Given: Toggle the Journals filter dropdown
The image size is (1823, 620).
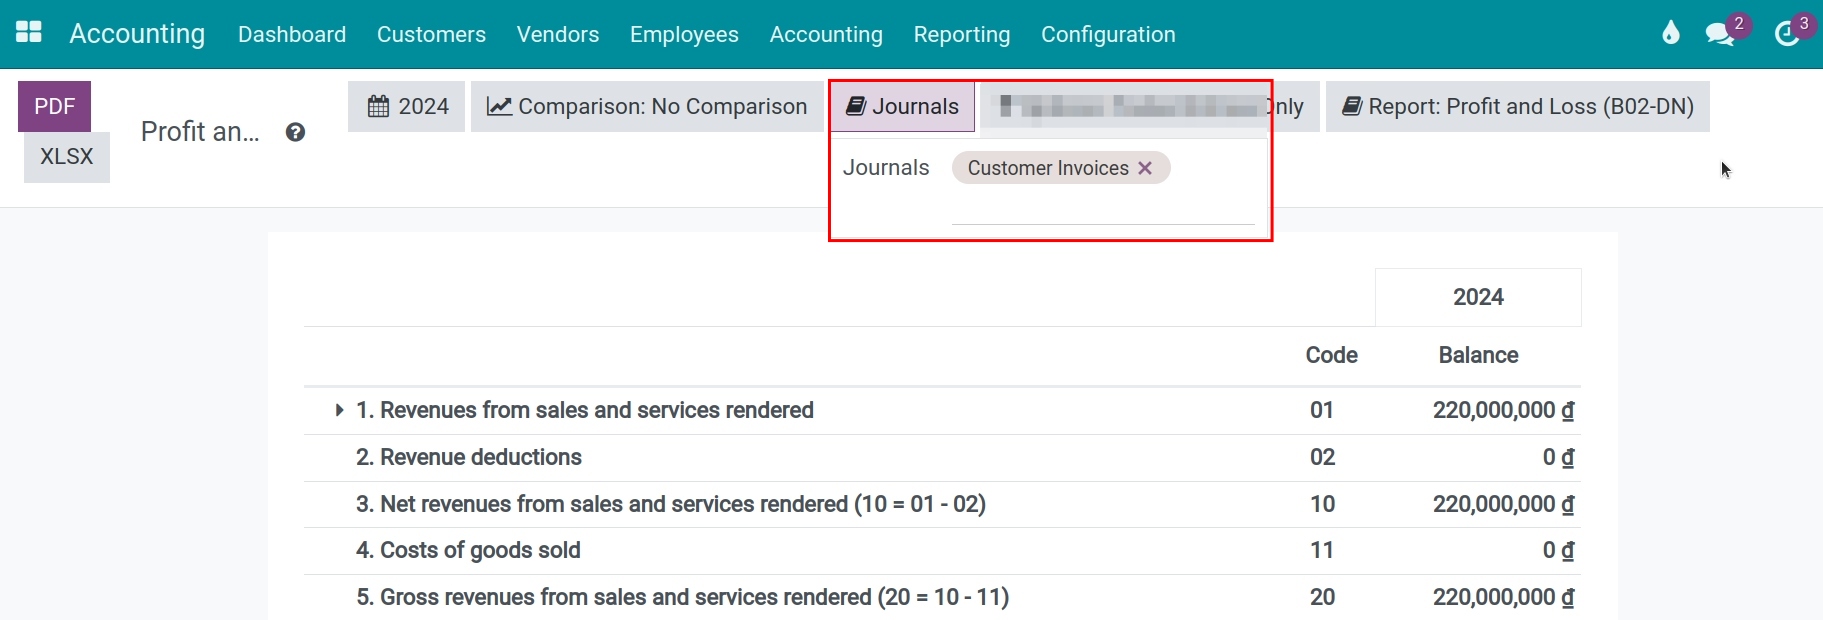Looking at the screenshot, I should coord(902,106).
